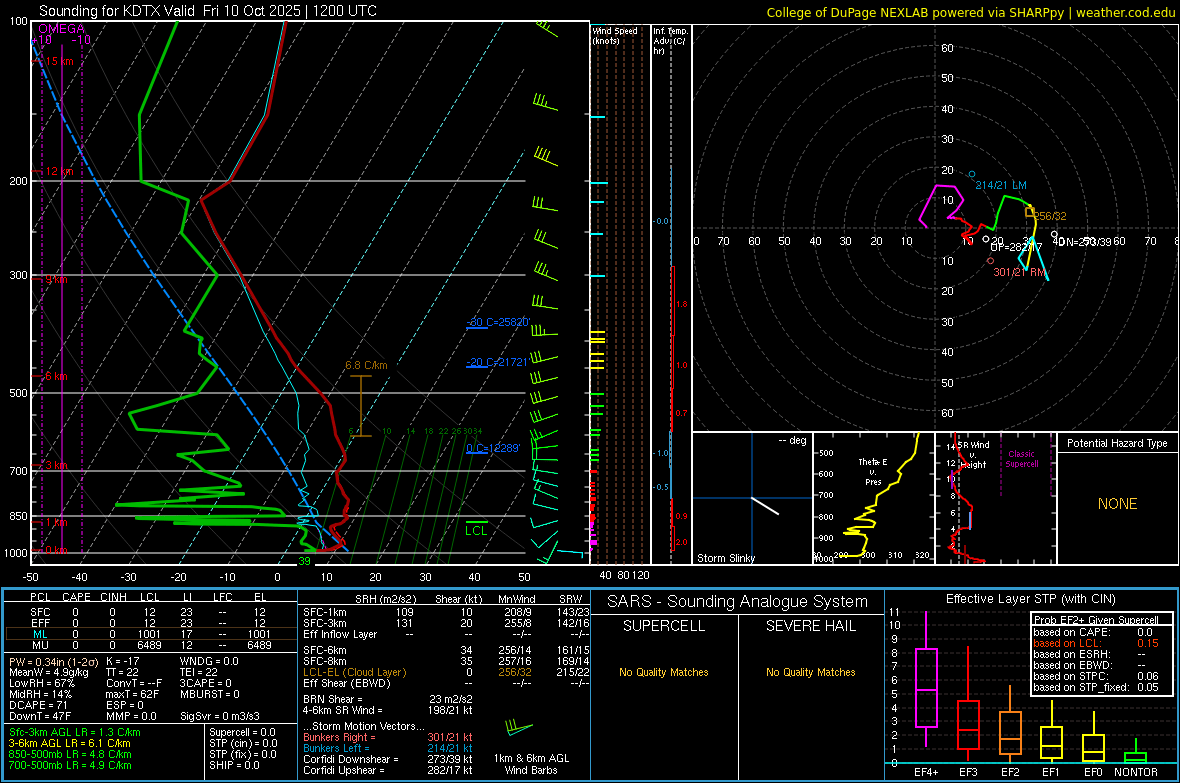Click the Inf. Temp. Adv. header

click(x=670, y=41)
